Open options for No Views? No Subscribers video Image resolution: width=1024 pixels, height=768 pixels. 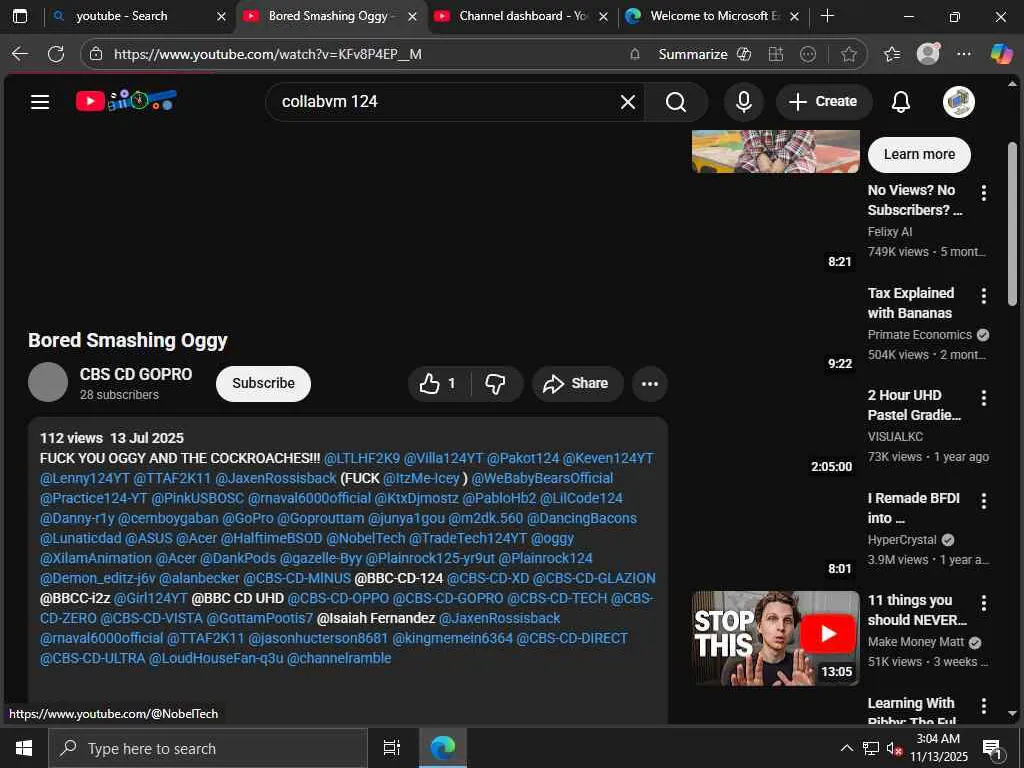984,192
